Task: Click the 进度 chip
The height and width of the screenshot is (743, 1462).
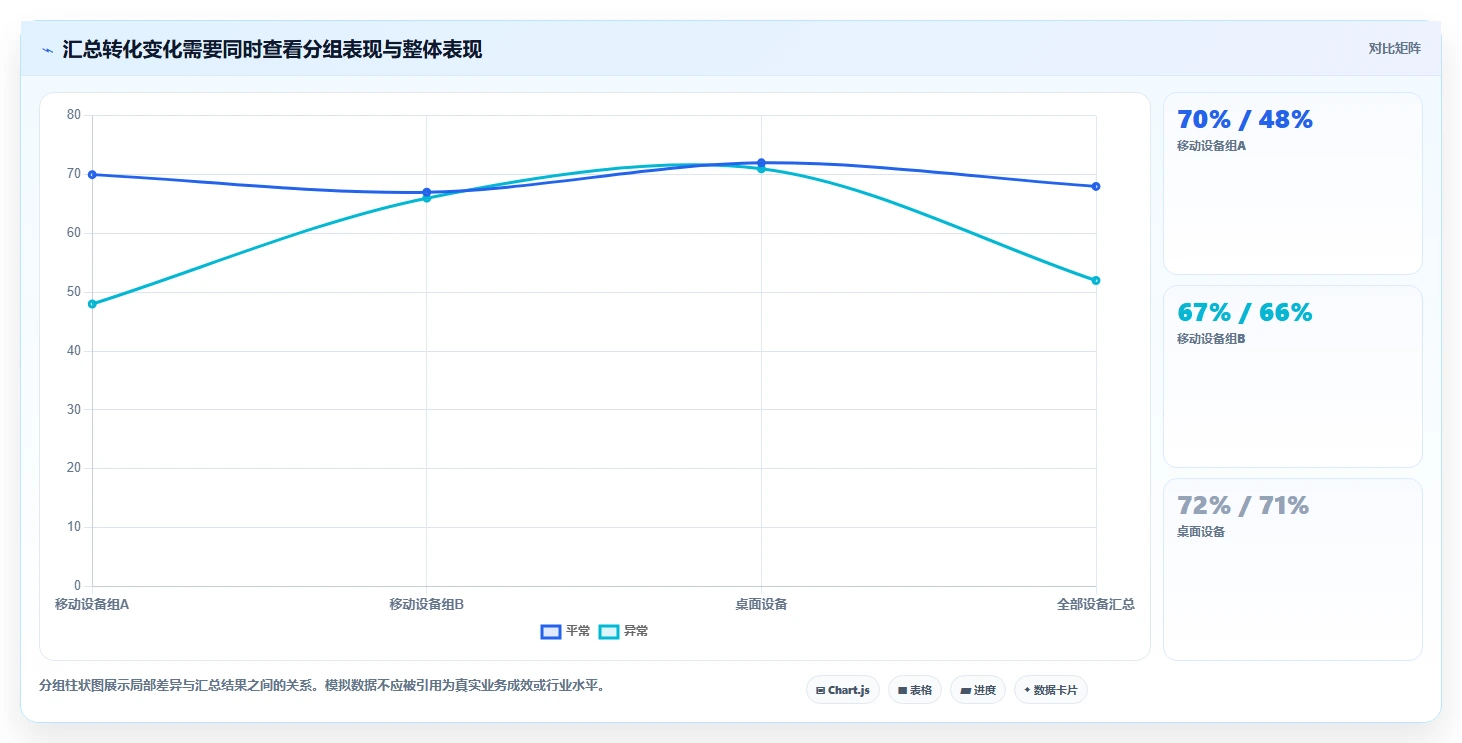Action: point(977,690)
